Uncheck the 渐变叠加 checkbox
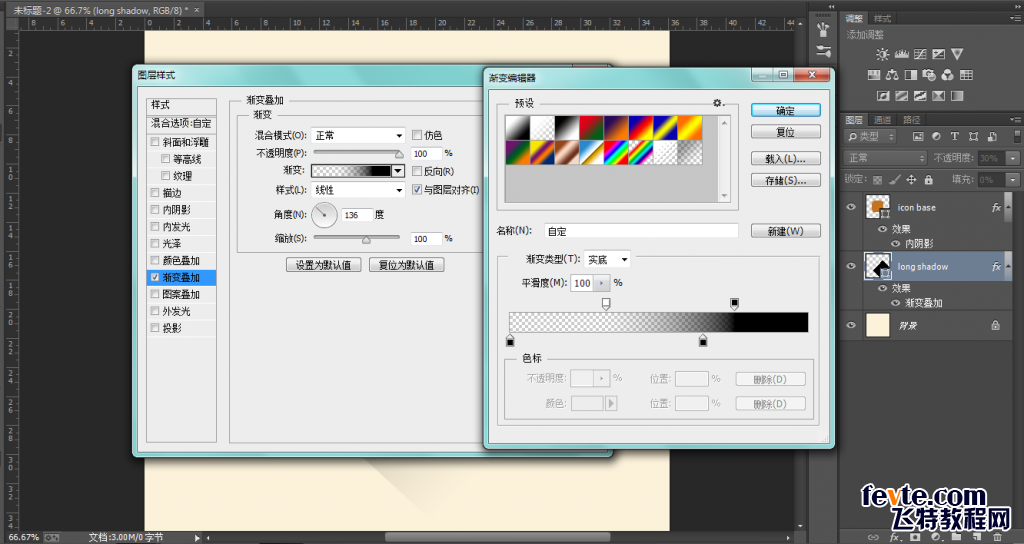The width and height of the screenshot is (1024, 544). (155, 277)
